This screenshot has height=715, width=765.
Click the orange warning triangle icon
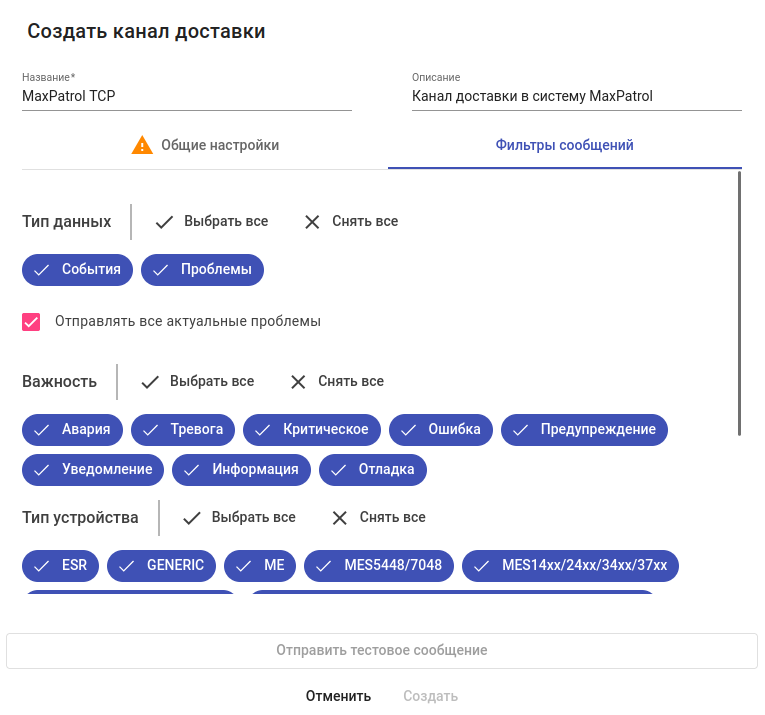click(x=142, y=145)
